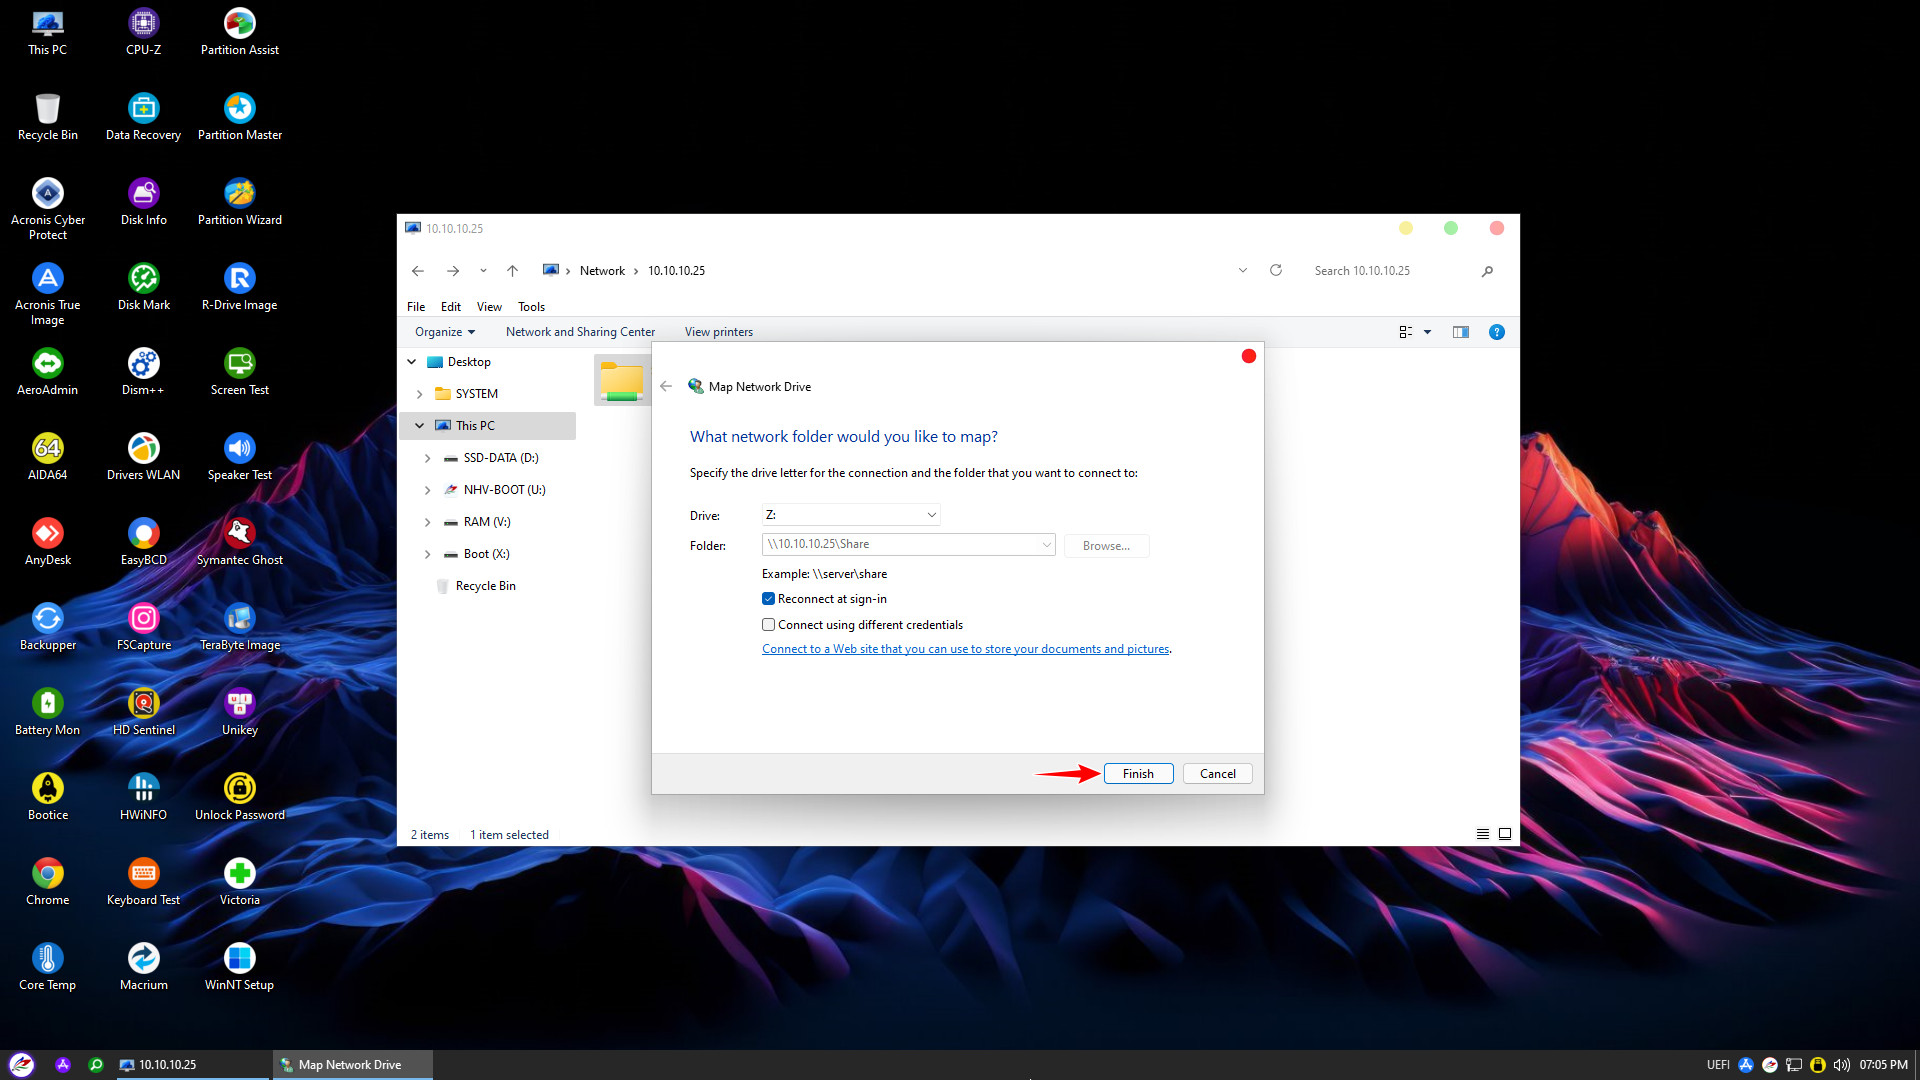Expand the Folder path dropdown arrow

[x=1046, y=545]
